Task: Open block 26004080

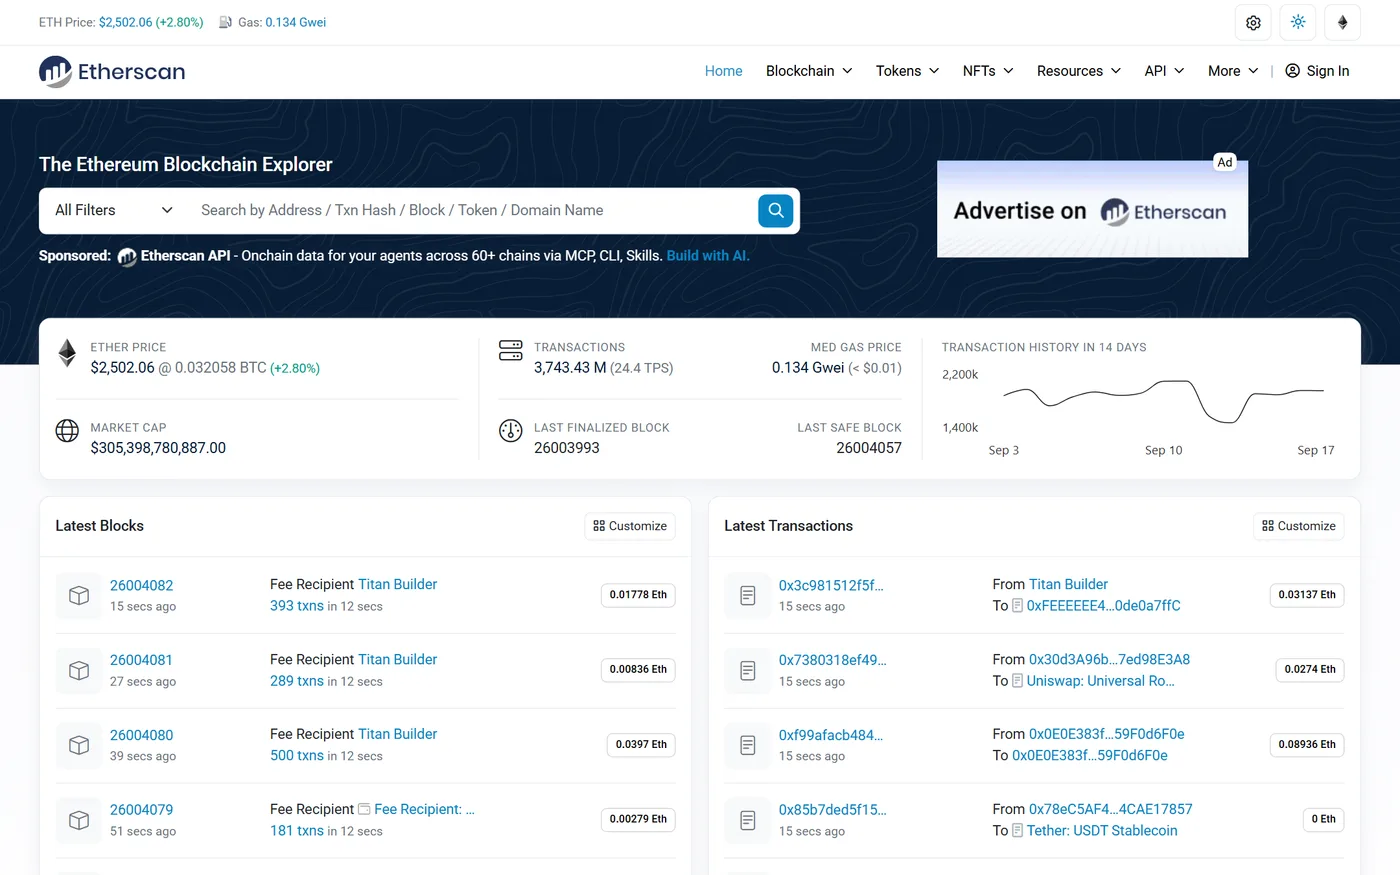Action: coord(142,735)
